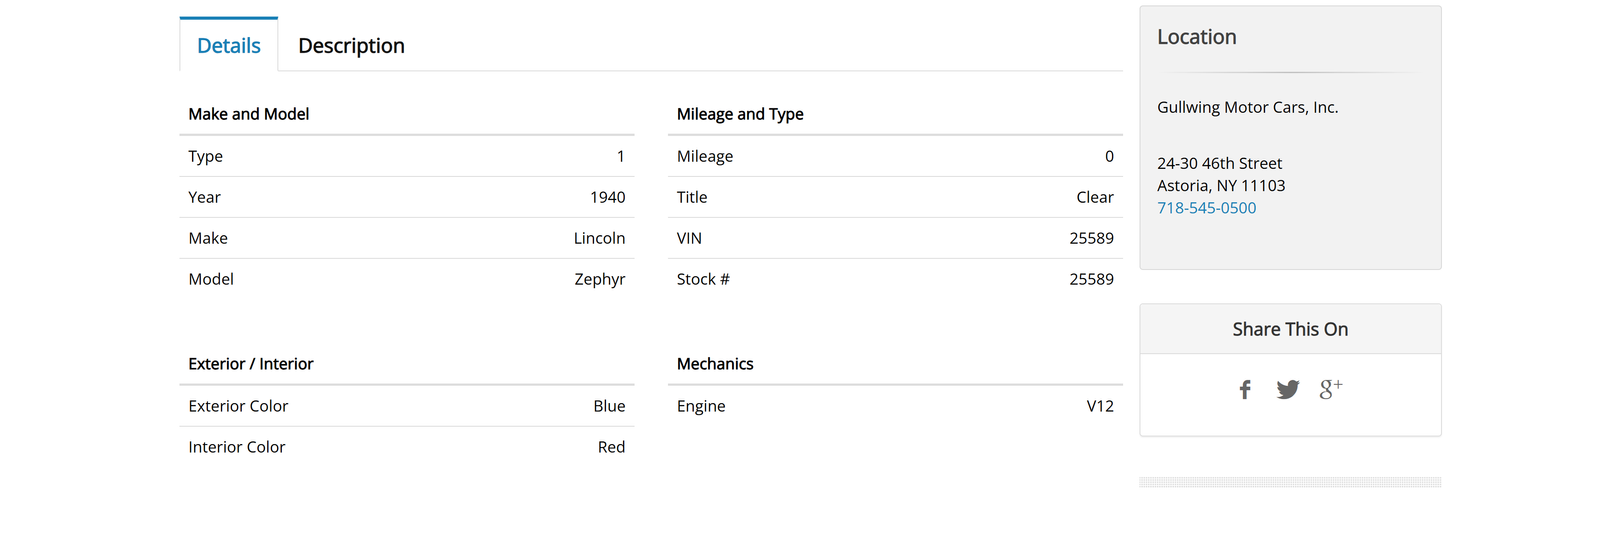Click the 24-30 46th Street address

[x=1219, y=163]
